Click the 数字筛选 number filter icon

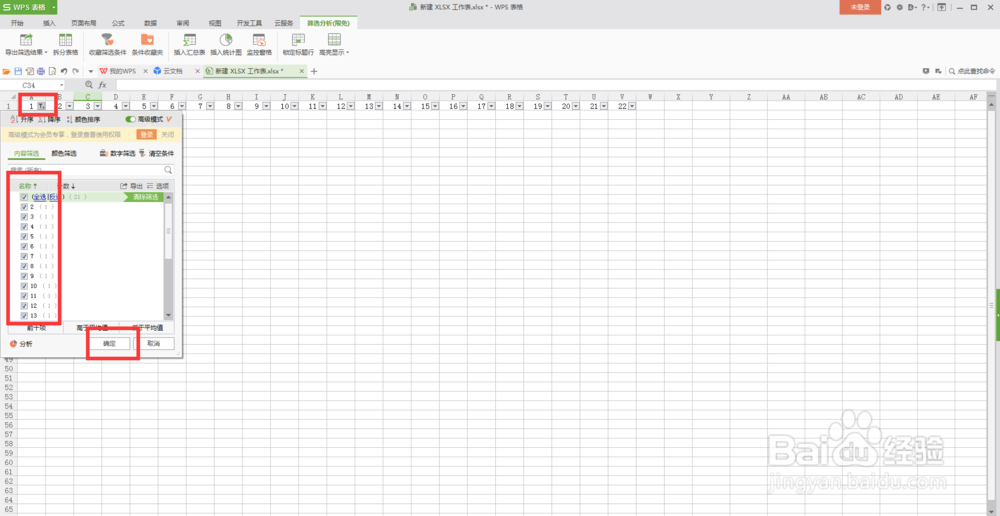[103, 154]
